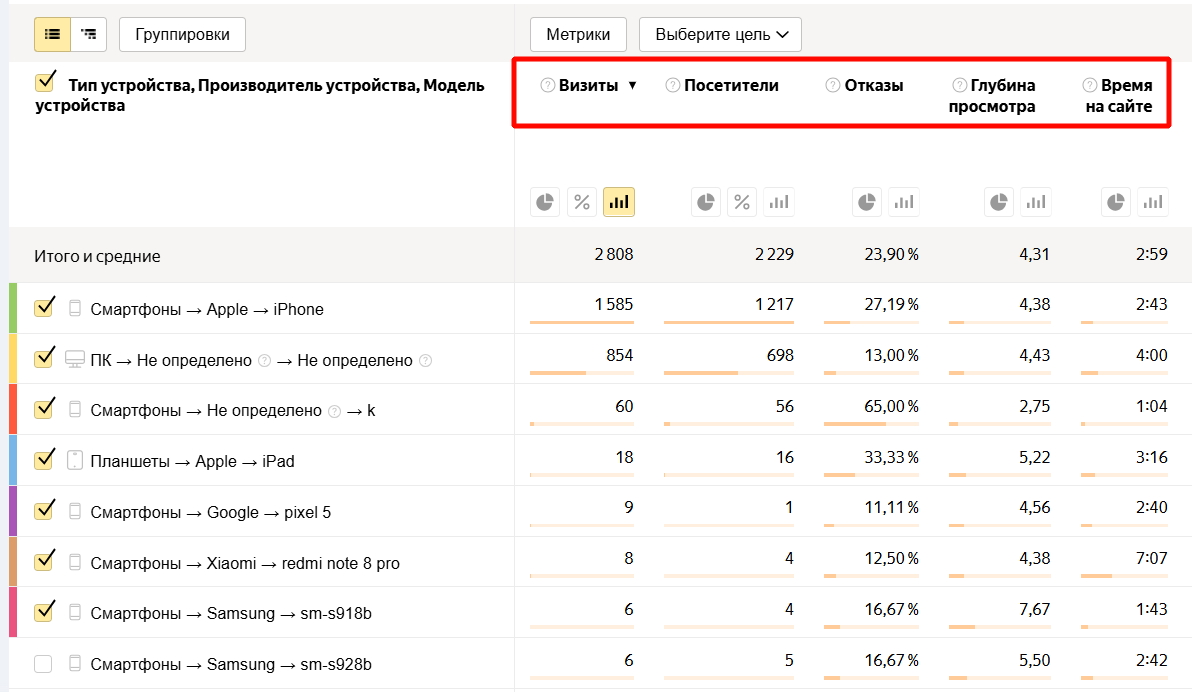Switch to tree list view icon
The width and height of the screenshot is (1192, 692).
89,34
